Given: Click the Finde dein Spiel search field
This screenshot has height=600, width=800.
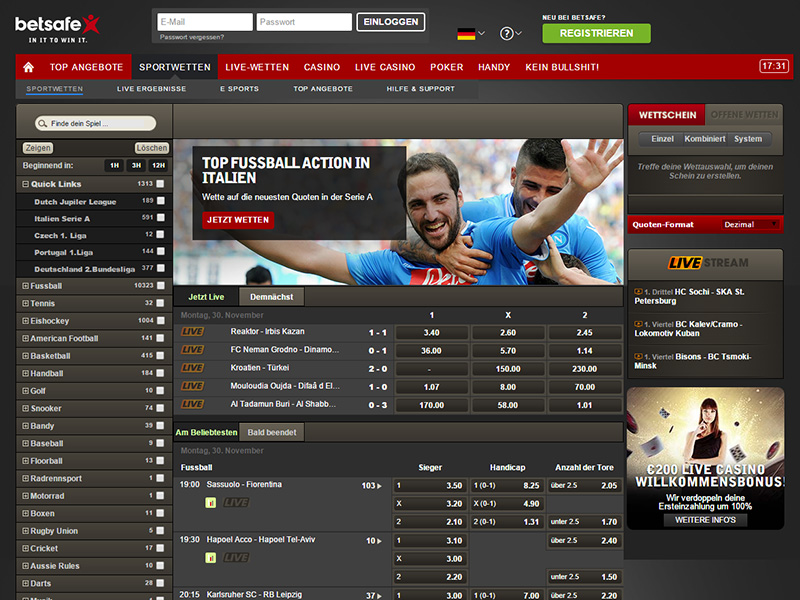Looking at the screenshot, I should point(95,123).
